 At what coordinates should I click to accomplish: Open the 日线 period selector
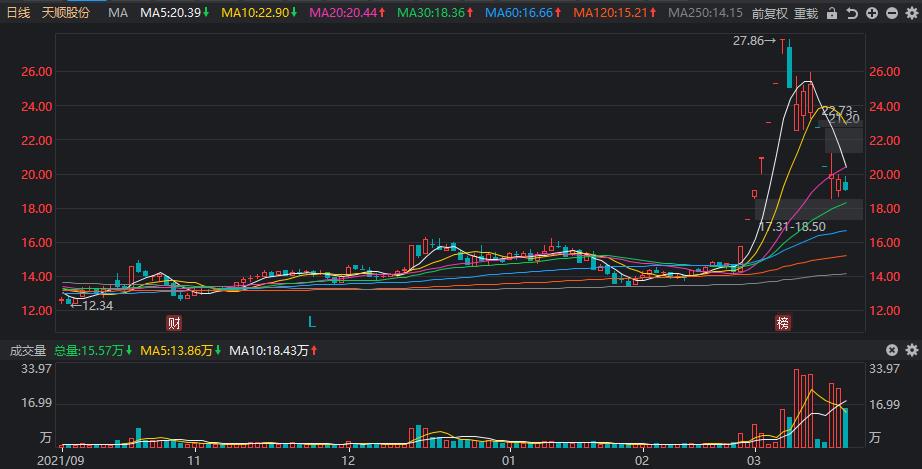[x=19, y=13]
